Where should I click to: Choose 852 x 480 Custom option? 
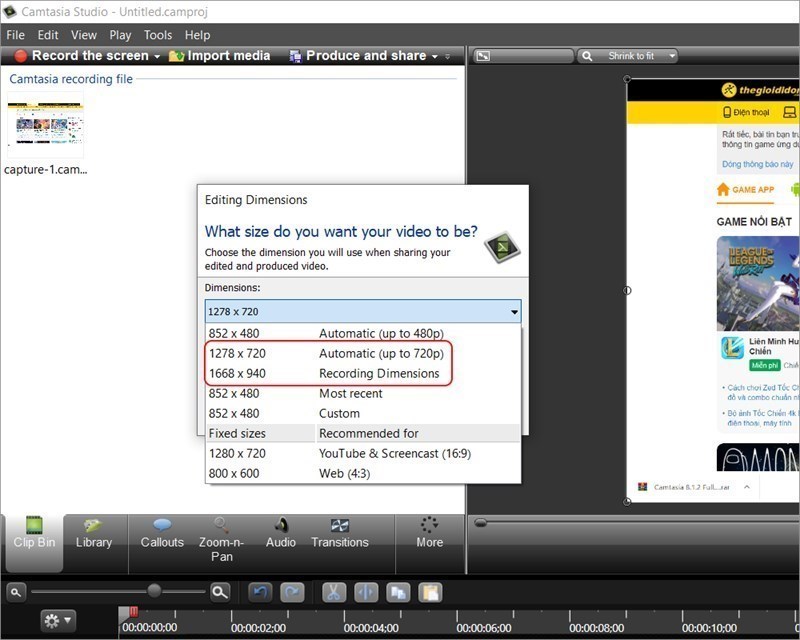(363, 413)
